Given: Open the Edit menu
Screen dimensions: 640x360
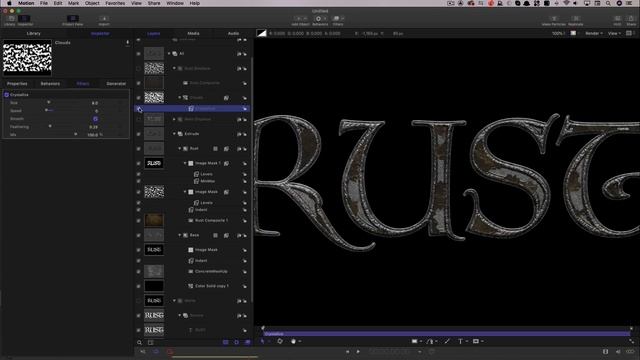Looking at the screenshot, I should coord(58,3).
